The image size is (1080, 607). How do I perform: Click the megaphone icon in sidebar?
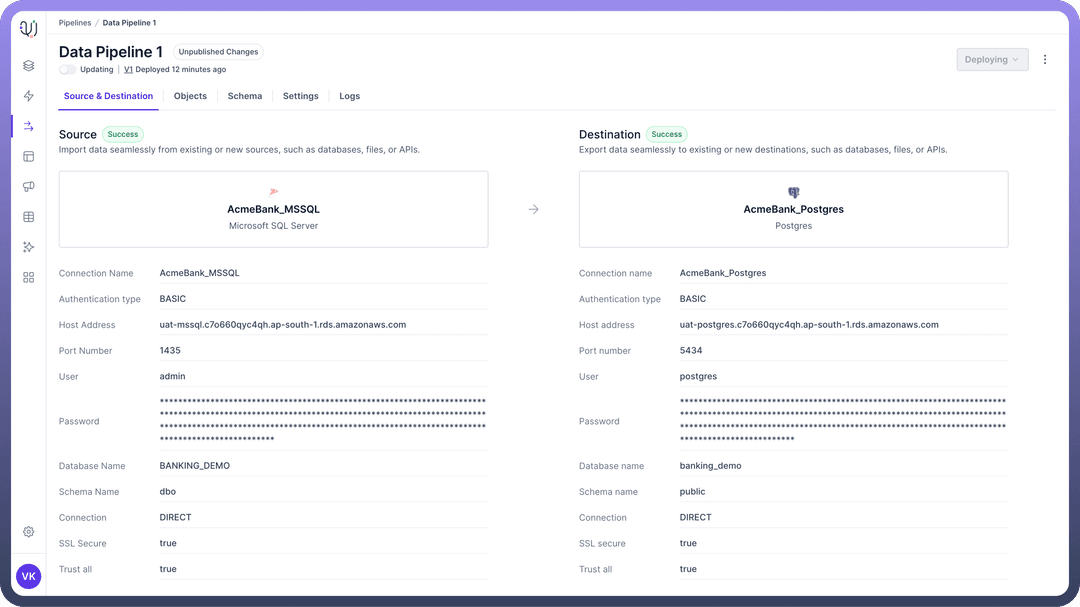pyautogui.click(x=29, y=186)
